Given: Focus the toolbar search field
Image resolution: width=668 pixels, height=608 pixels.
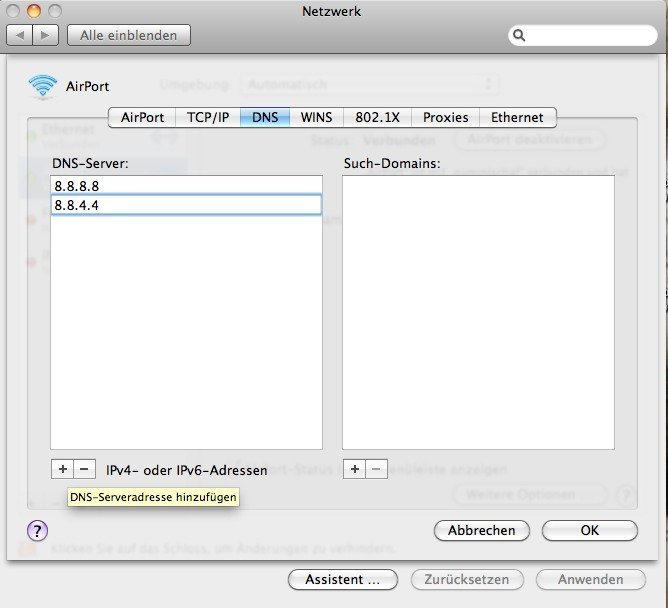Looking at the screenshot, I should click(583, 35).
